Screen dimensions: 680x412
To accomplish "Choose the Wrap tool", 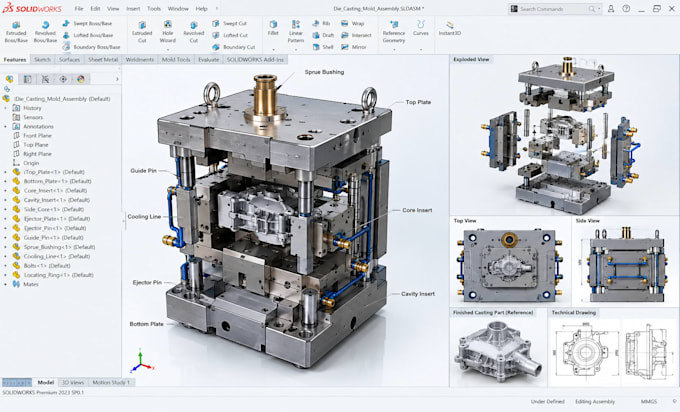I will coord(352,23).
